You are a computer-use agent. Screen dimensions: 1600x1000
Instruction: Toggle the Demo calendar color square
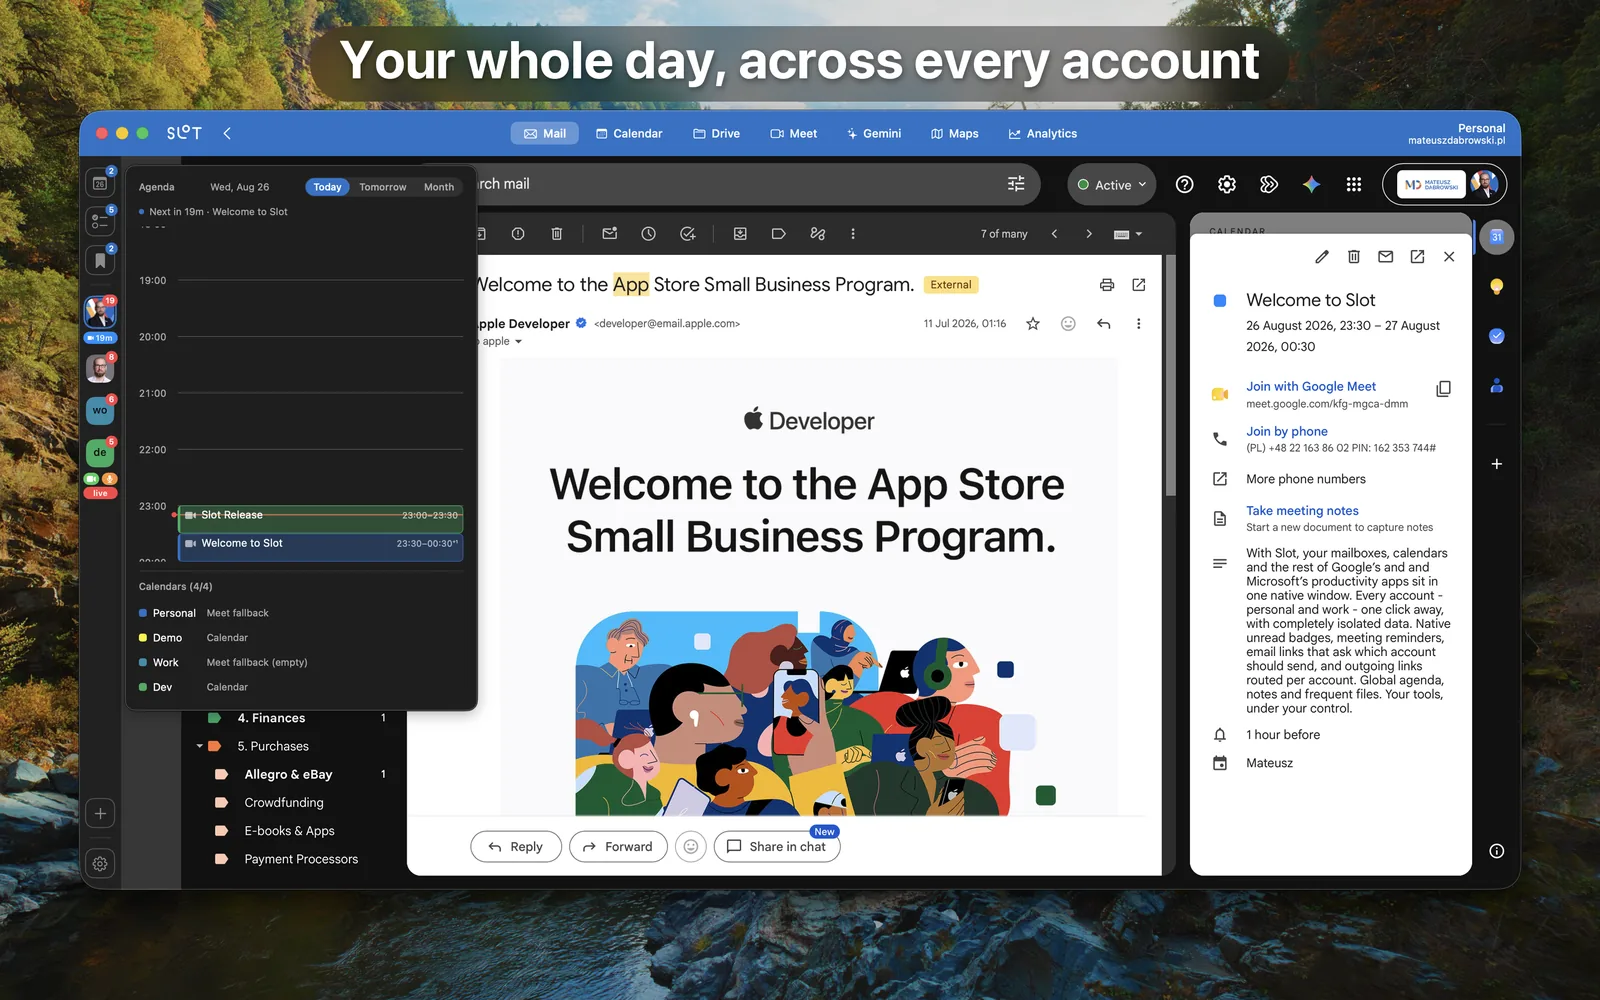[x=143, y=638]
